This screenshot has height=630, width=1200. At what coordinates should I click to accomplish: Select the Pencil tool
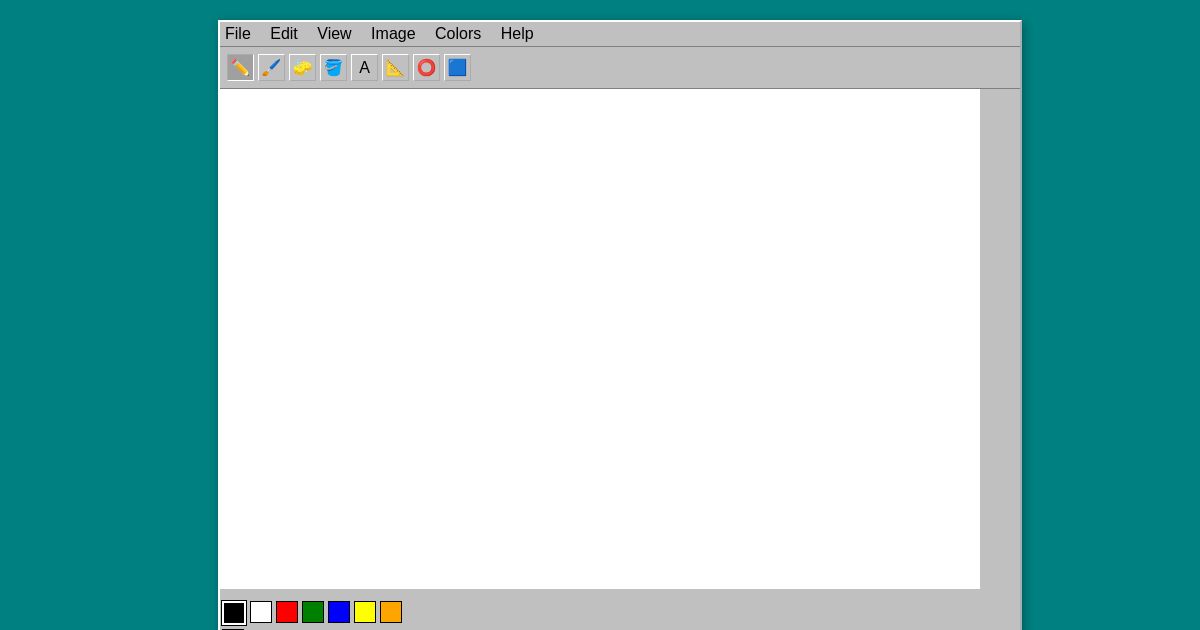[x=240, y=67]
